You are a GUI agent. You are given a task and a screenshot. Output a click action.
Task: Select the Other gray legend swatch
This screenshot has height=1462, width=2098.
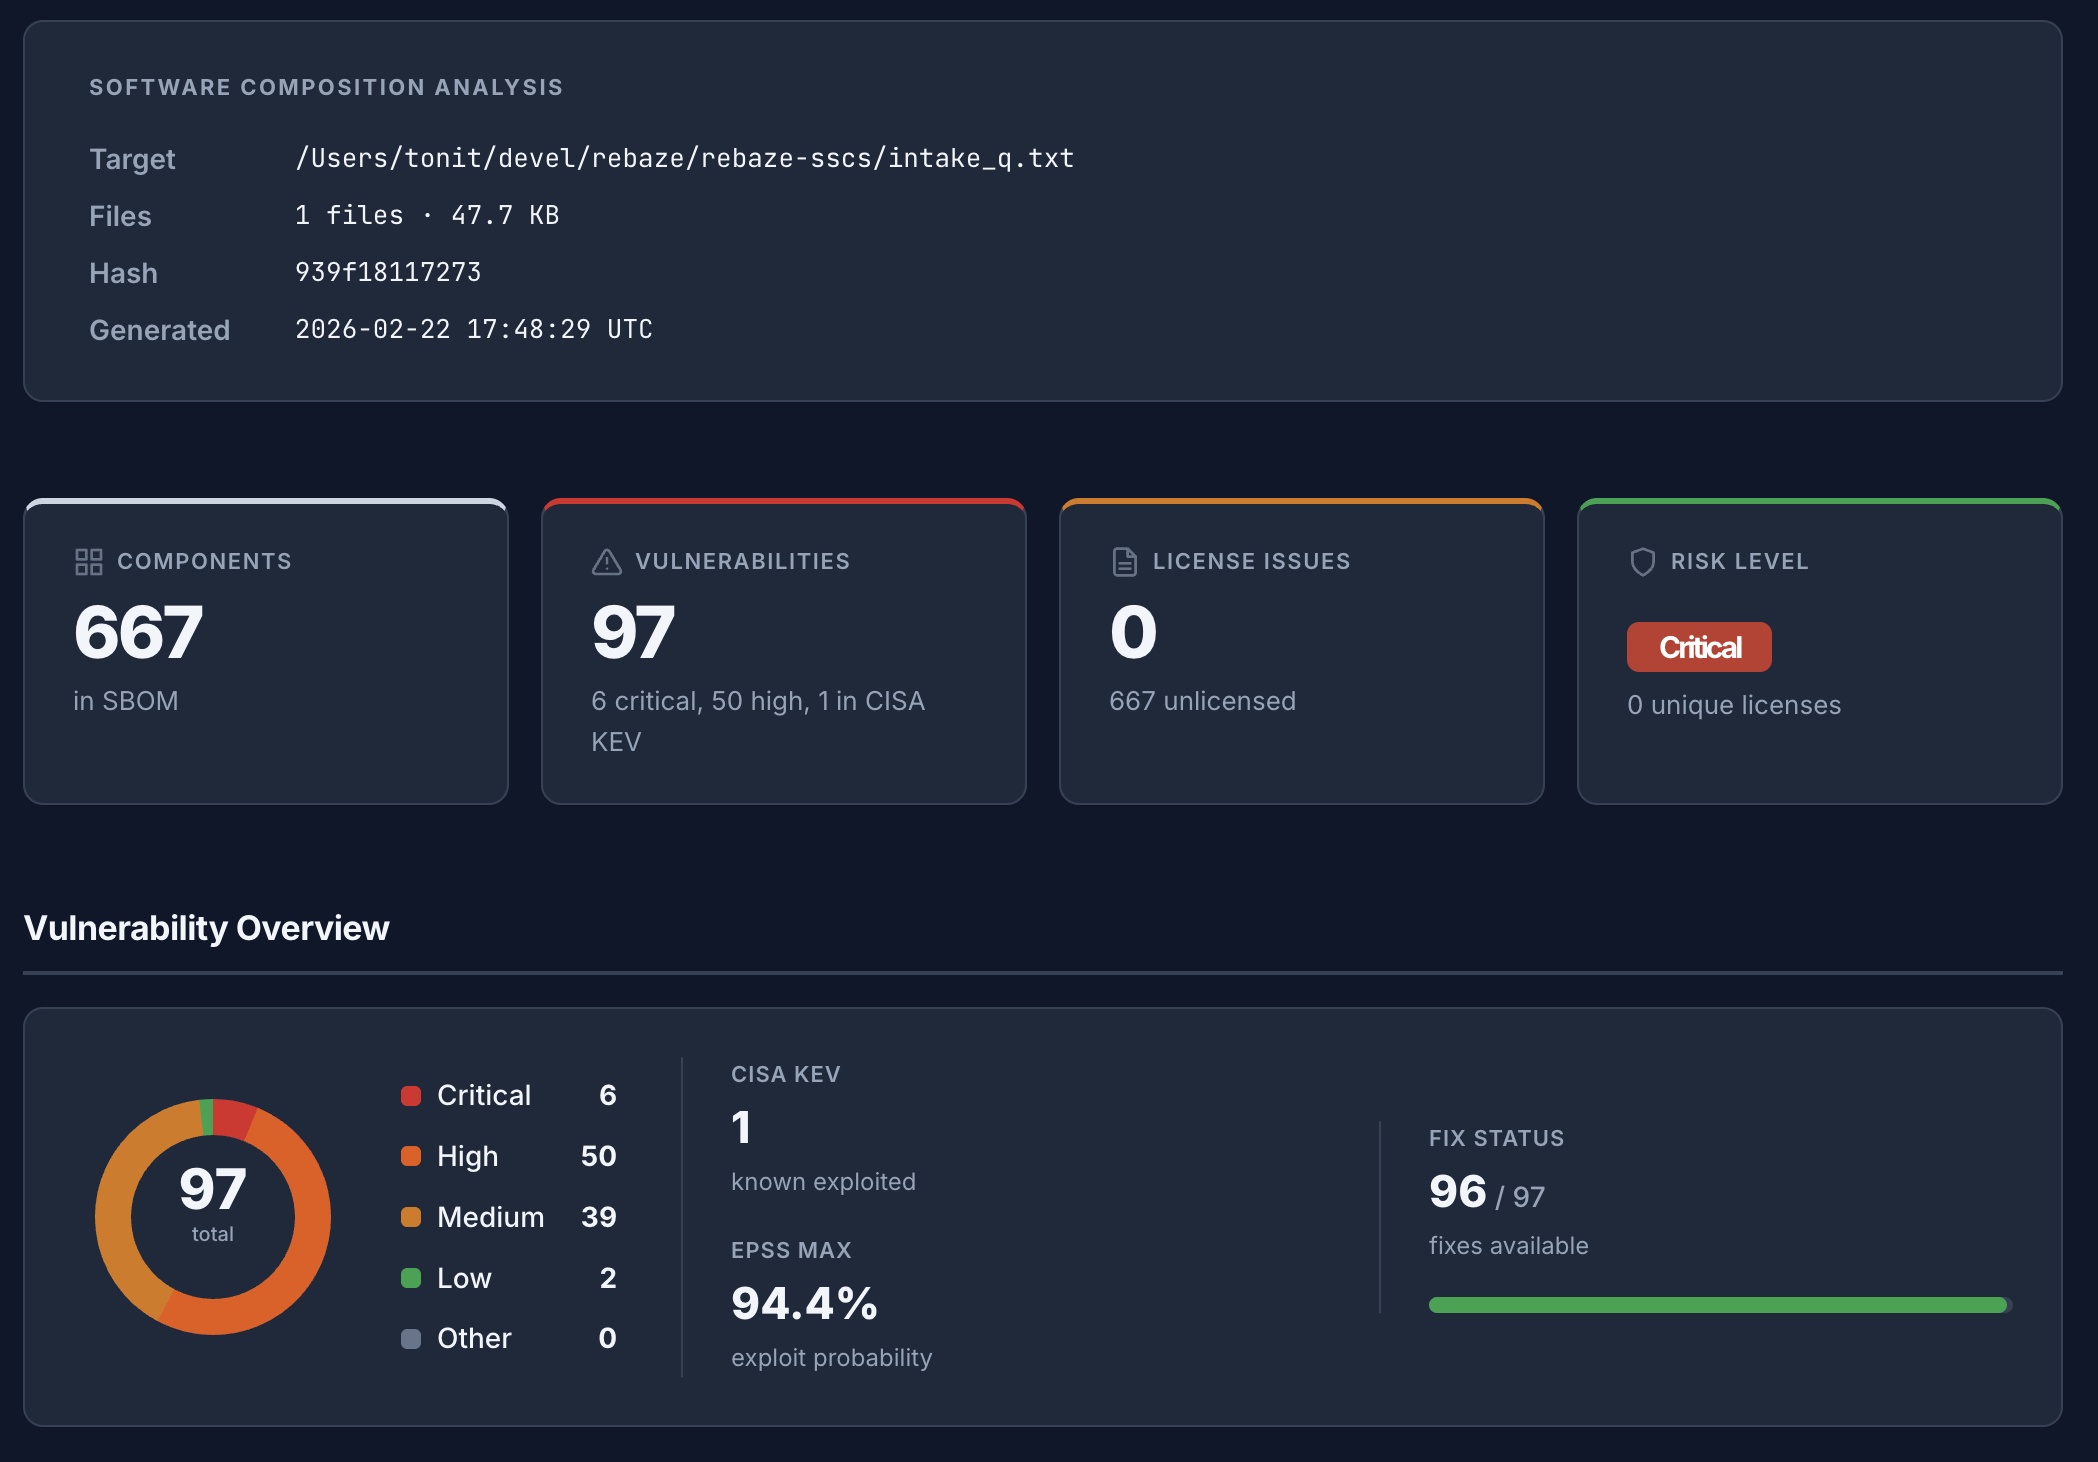pyautogui.click(x=411, y=1339)
